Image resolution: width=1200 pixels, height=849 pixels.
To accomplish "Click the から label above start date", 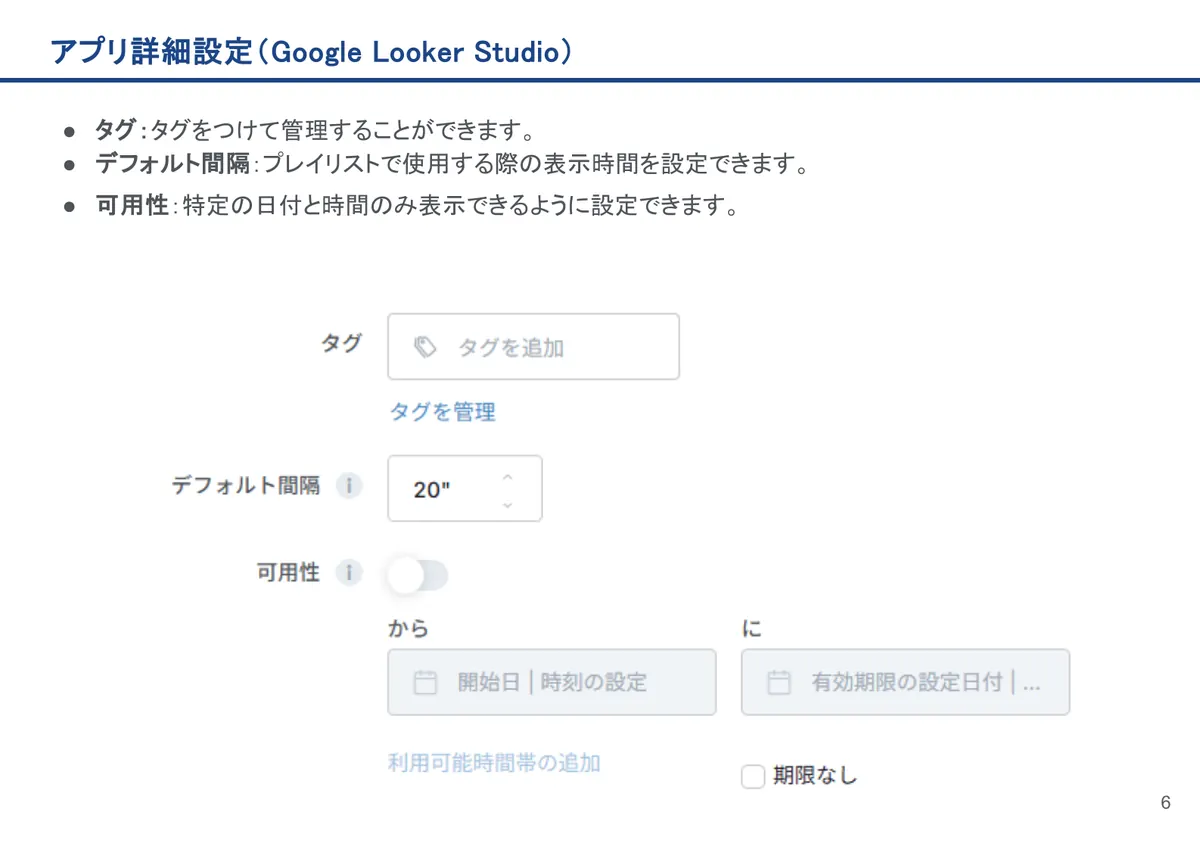I will click(x=408, y=628).
